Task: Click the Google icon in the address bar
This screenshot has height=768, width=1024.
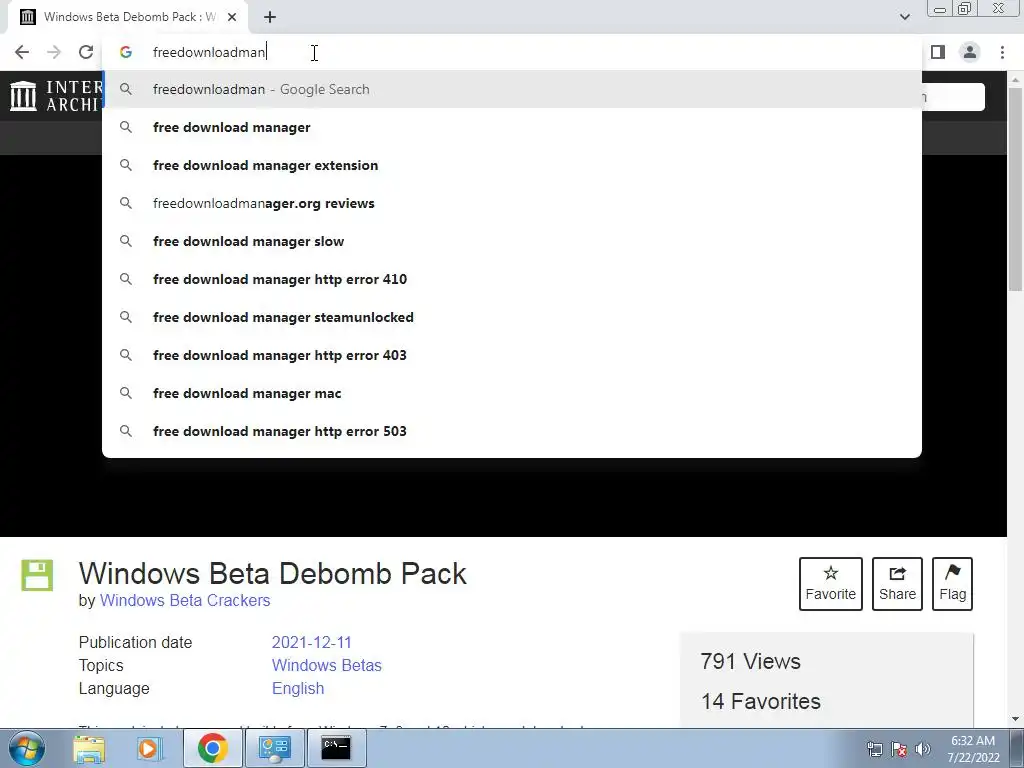Action: (126, 52)
